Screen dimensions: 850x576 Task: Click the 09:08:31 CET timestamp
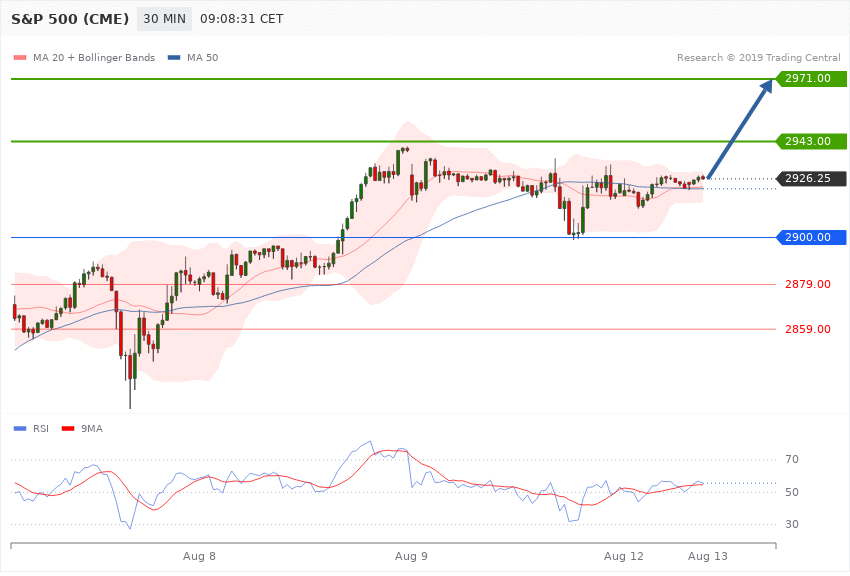click(241, 19)
